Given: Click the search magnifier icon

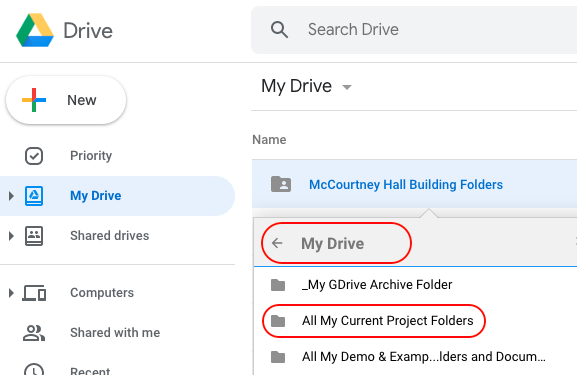Looking at the screenshot, I should point(279,29).
